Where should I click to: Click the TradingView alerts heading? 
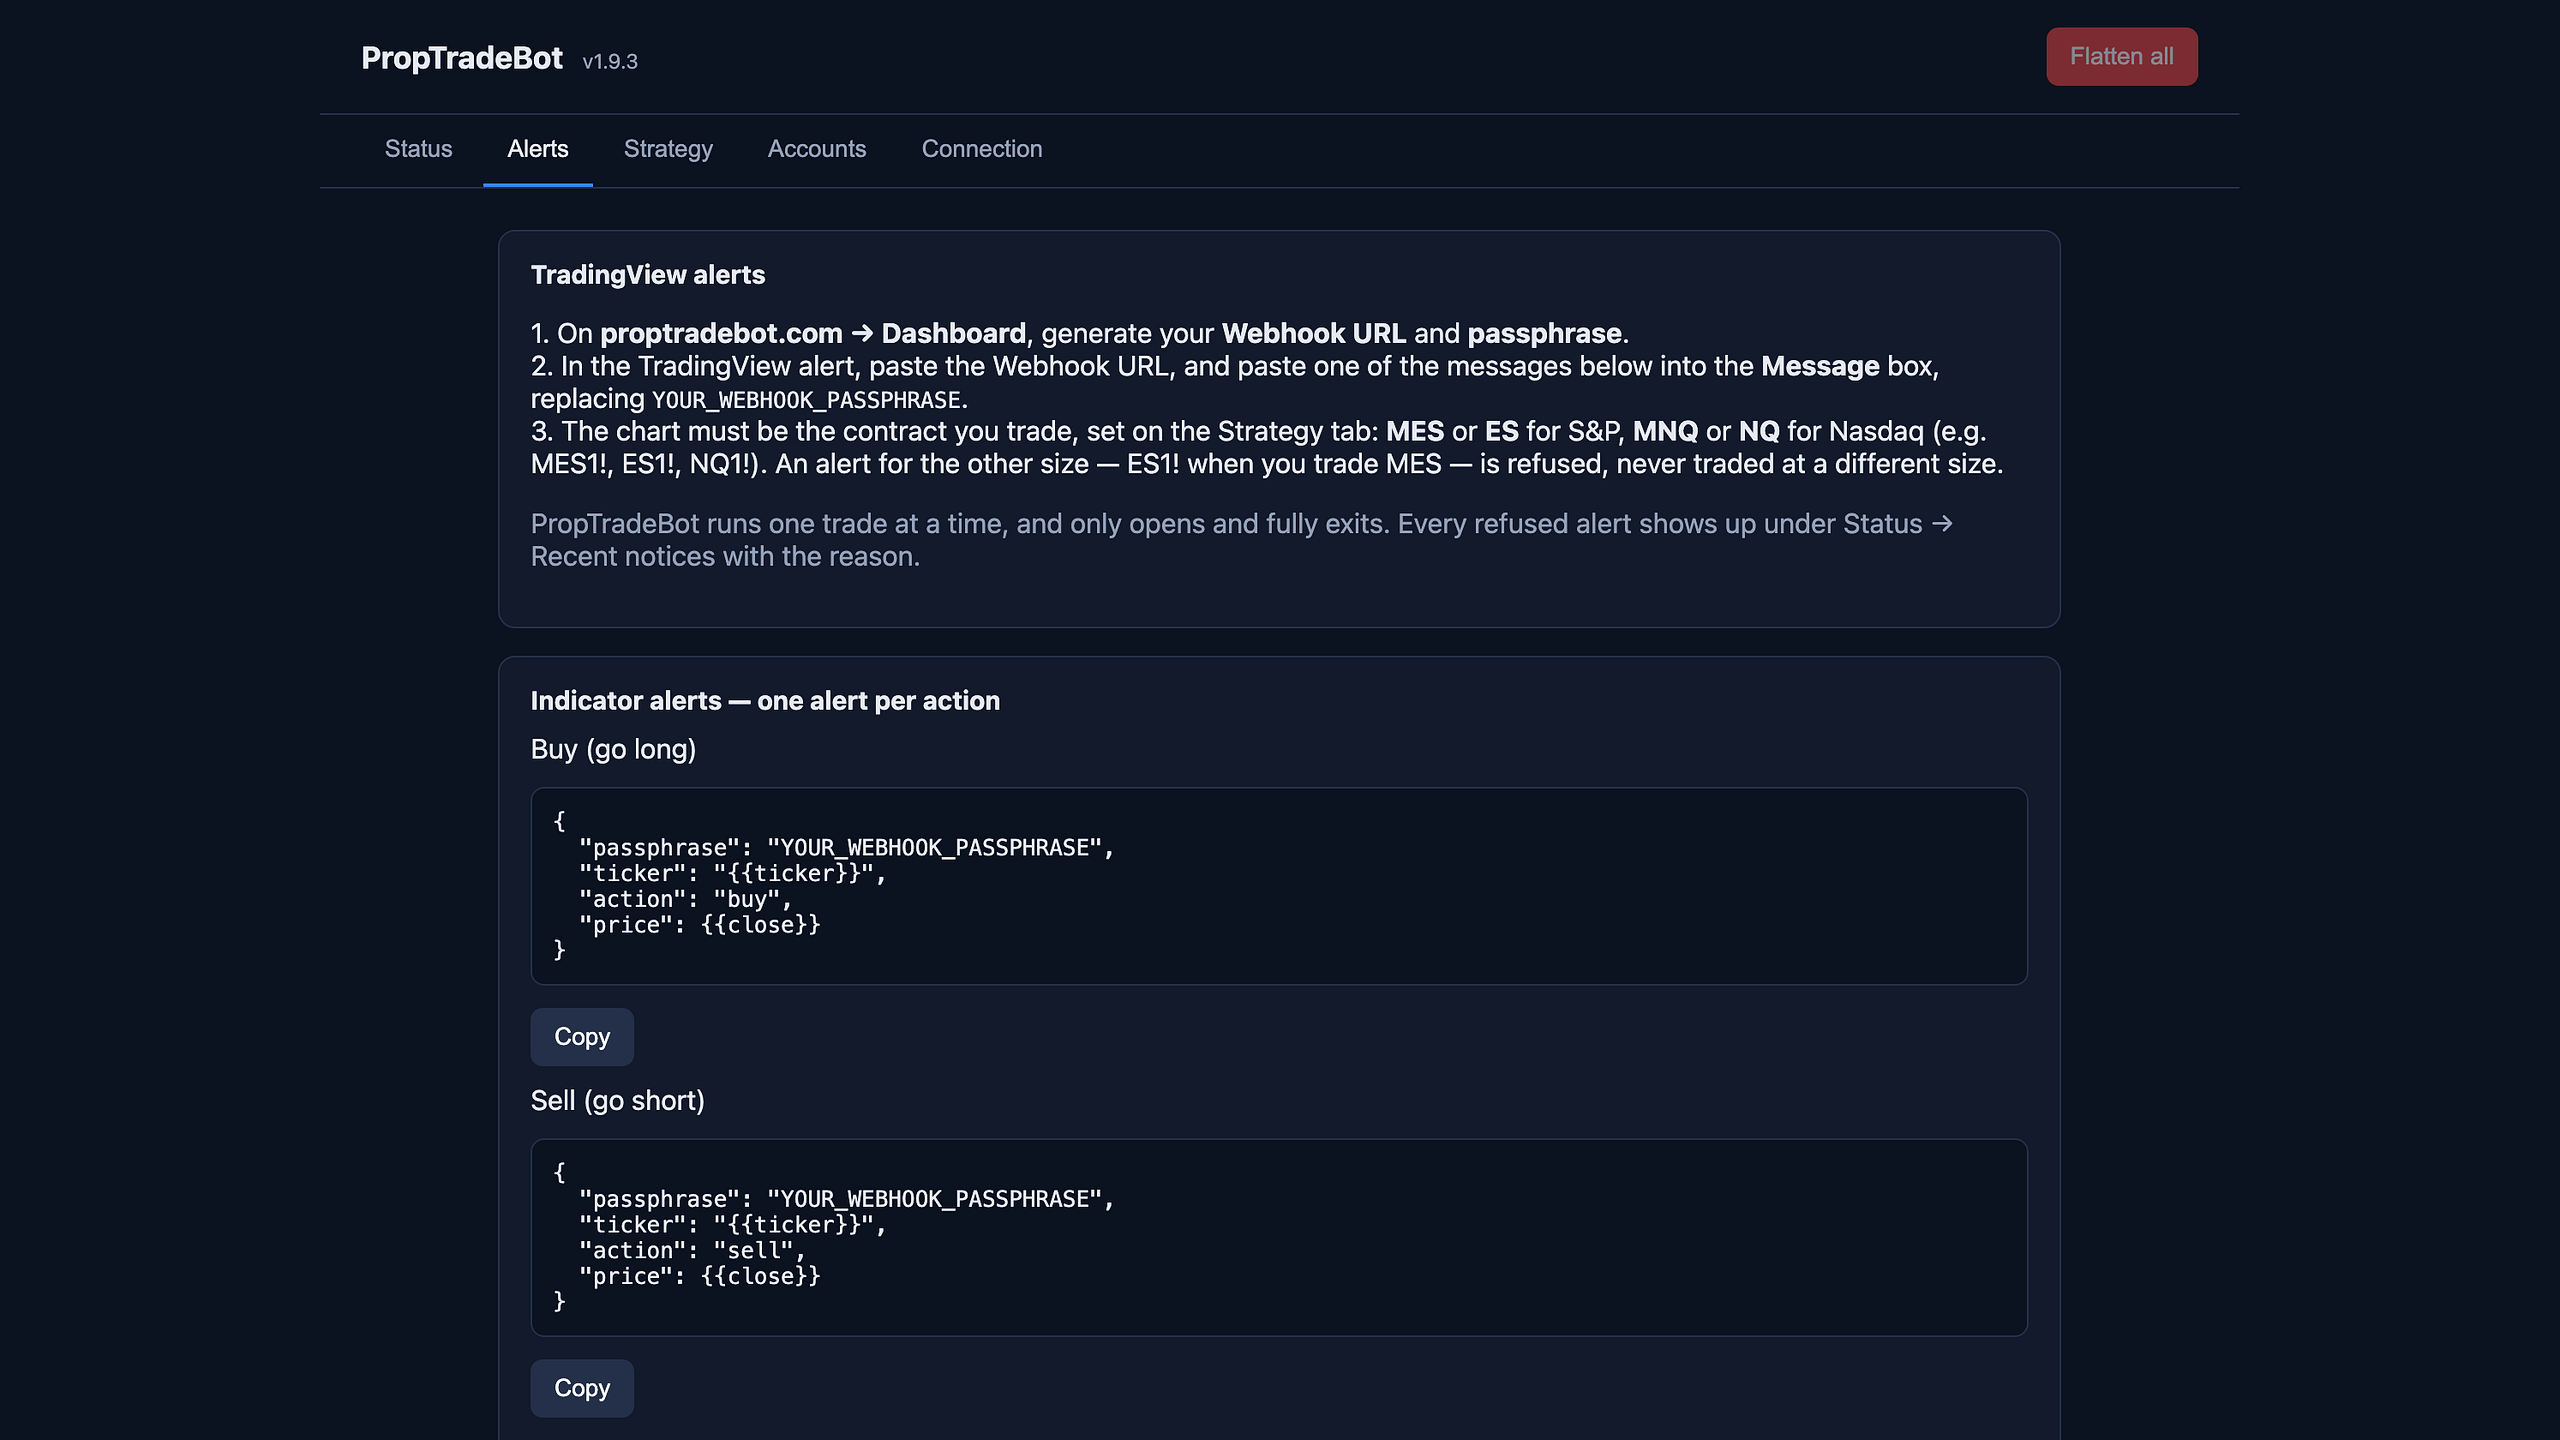pyautogui.click(x=648, y=275)
